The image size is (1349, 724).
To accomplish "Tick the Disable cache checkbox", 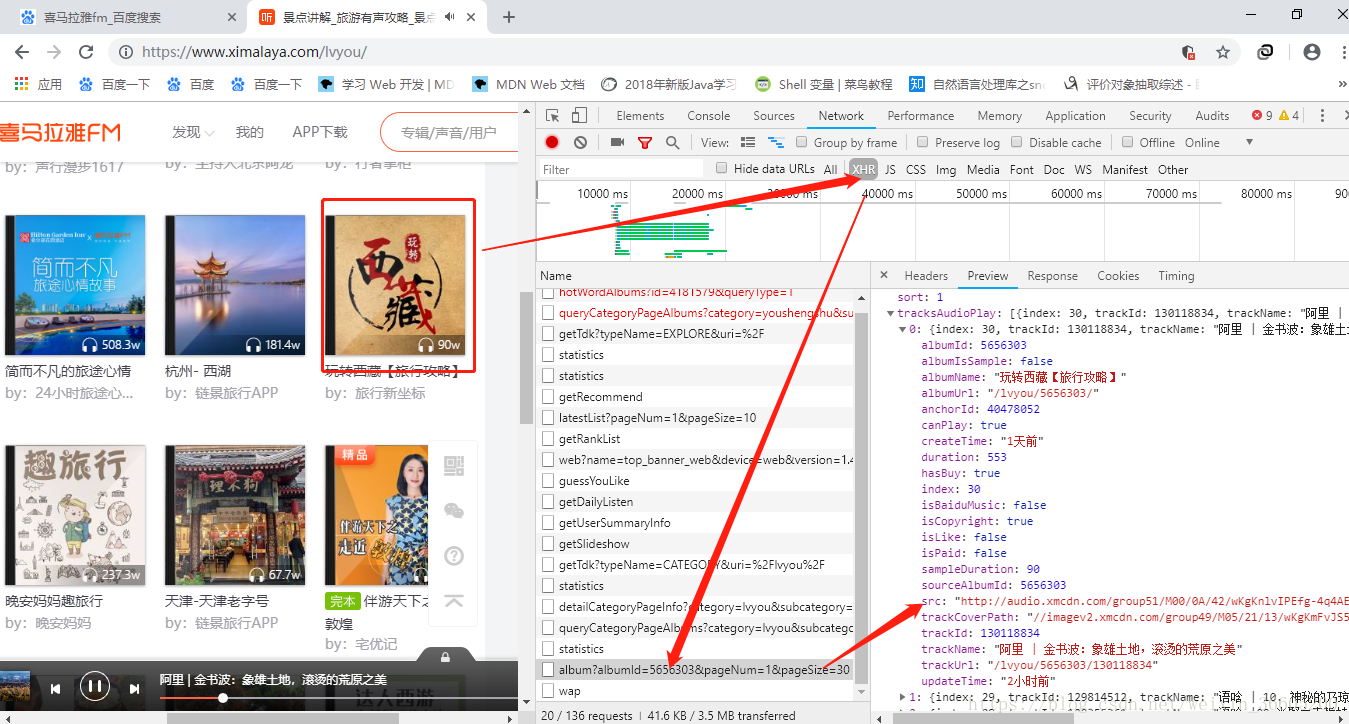I will [1017, 142].
